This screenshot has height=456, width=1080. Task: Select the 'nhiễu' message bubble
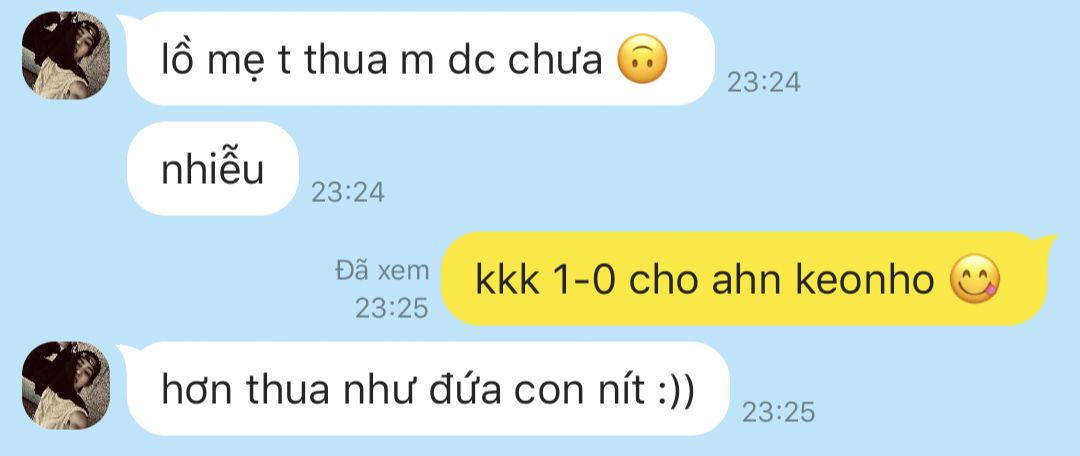pyautogui.click(x=213, y=169)
